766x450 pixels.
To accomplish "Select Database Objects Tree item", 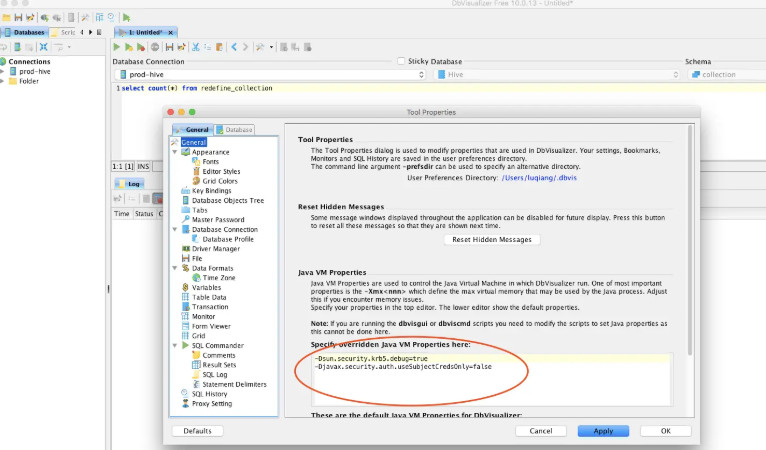I will [228, 200].
